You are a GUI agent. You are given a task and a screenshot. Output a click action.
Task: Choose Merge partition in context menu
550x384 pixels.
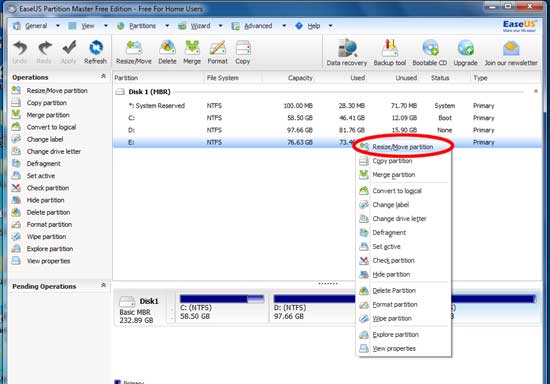403,175
